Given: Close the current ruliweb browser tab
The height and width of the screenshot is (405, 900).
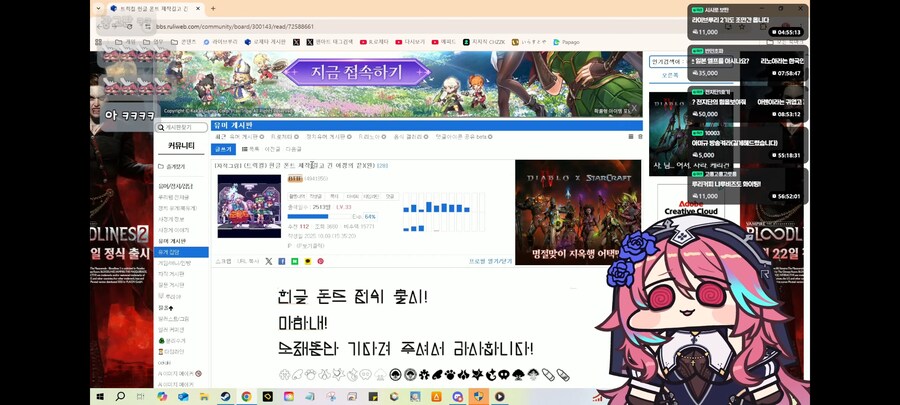Looking at the screenshot, I should (198, 9).
